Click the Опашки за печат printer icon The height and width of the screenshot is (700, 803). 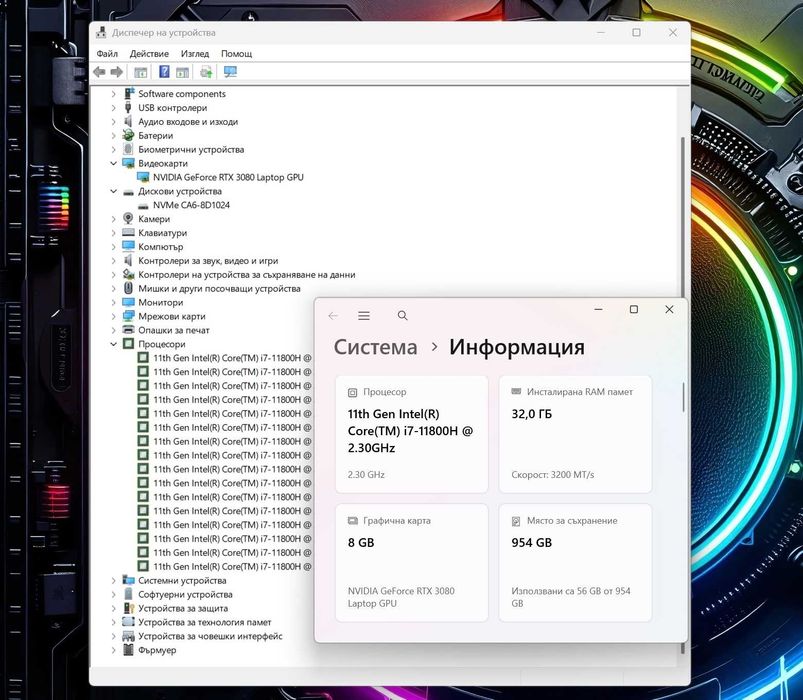tap(128, 330)
